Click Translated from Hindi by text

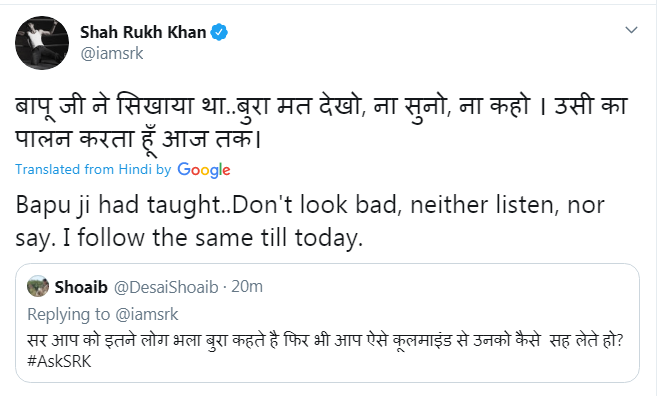click(93, 169)
